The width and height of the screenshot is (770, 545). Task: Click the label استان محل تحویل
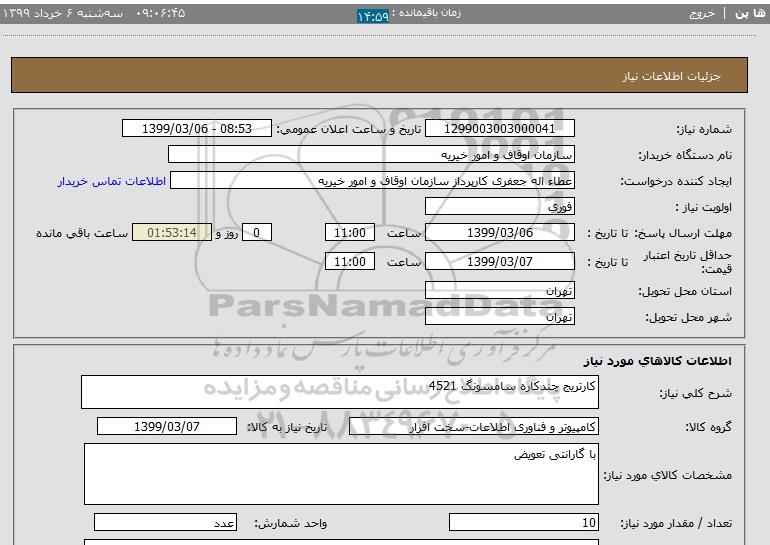click(x=685, y=292)
